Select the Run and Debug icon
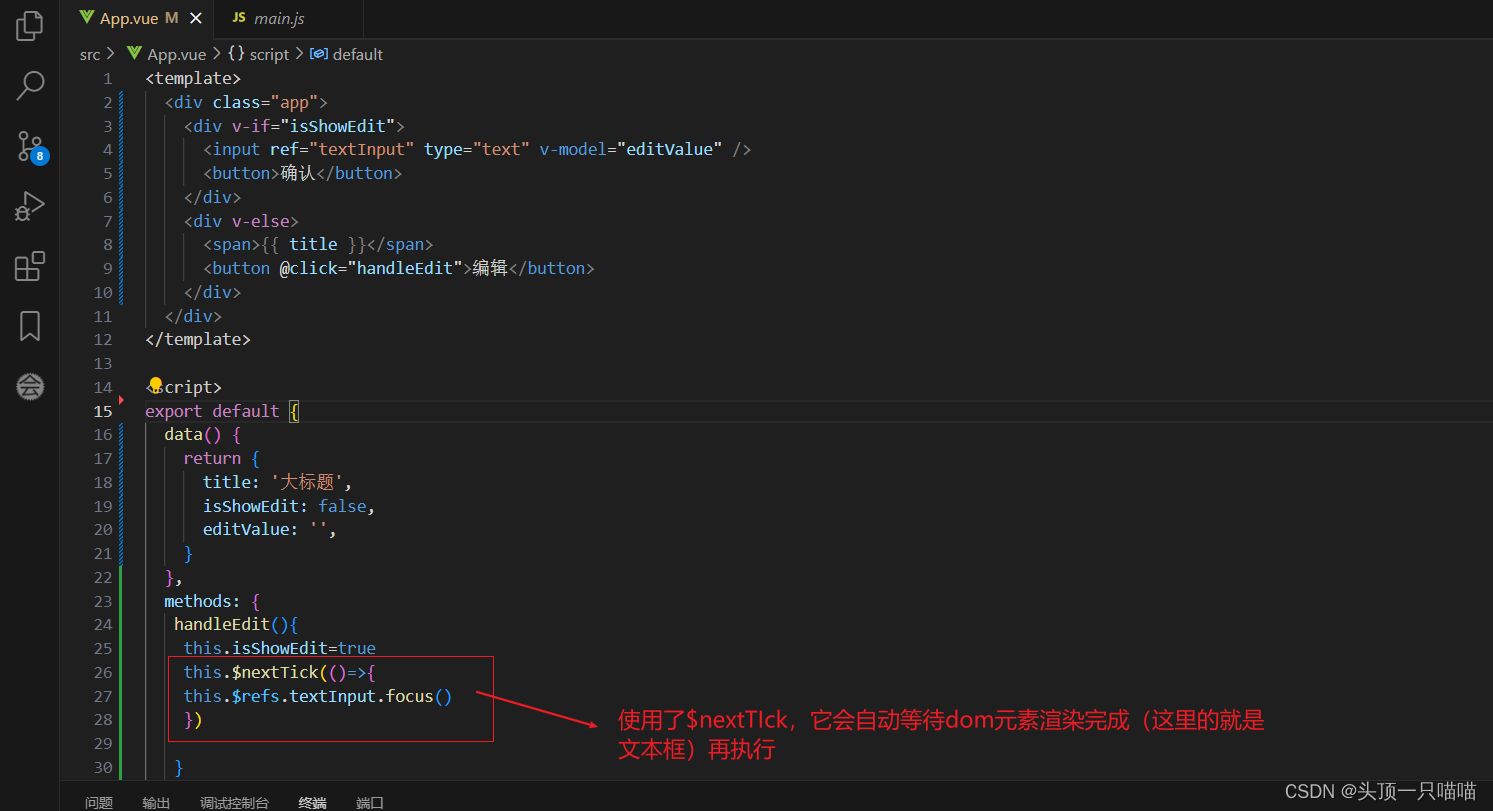 coord(29,206)
